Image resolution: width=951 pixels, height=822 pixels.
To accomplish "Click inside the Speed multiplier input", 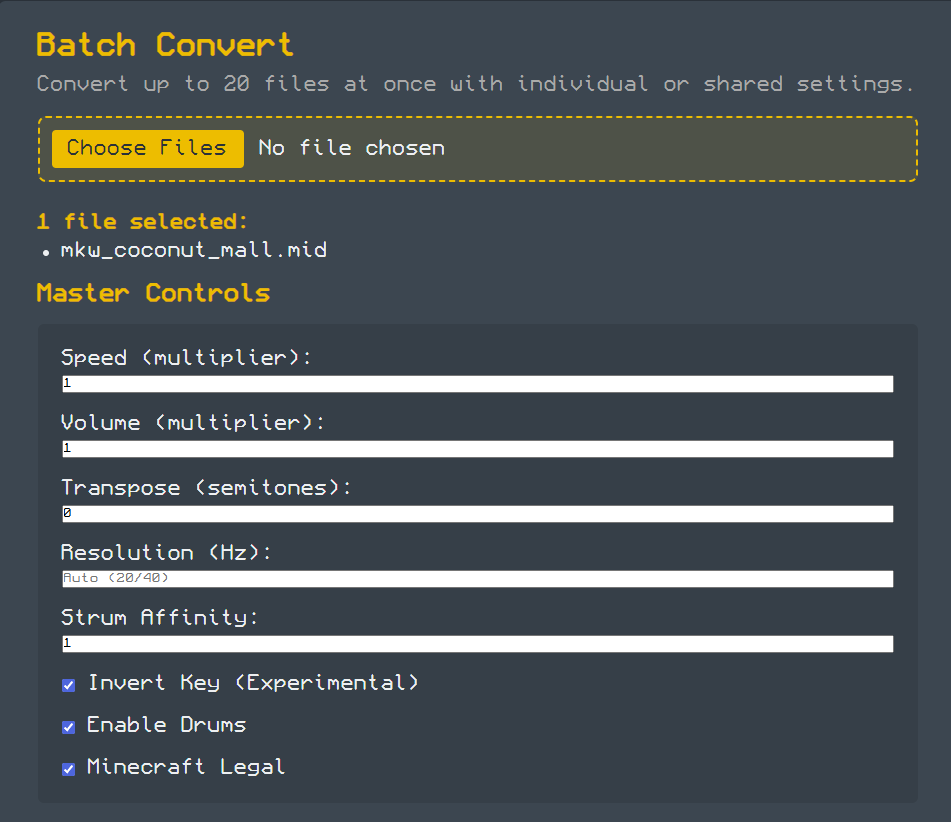I will [x=477, y=383].
